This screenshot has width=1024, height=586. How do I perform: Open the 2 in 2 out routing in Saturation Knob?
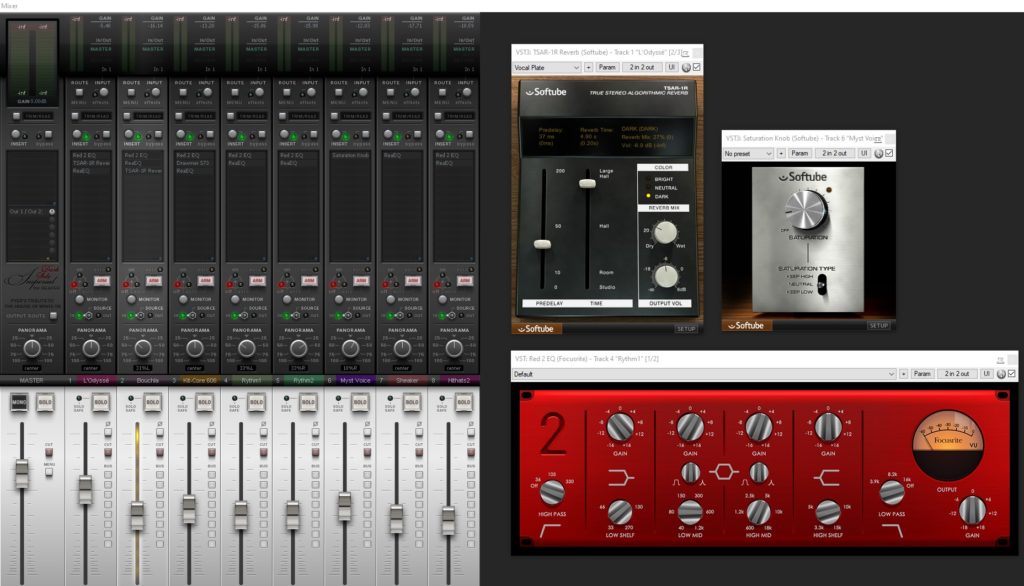[x=834, y=154]
